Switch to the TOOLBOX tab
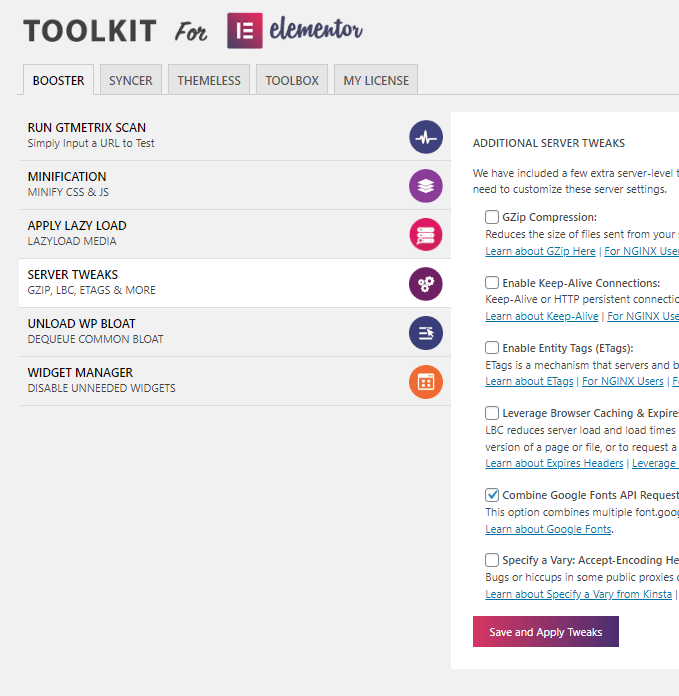The height and width of the screenshot is (696, 679). [x=292, y=80]
